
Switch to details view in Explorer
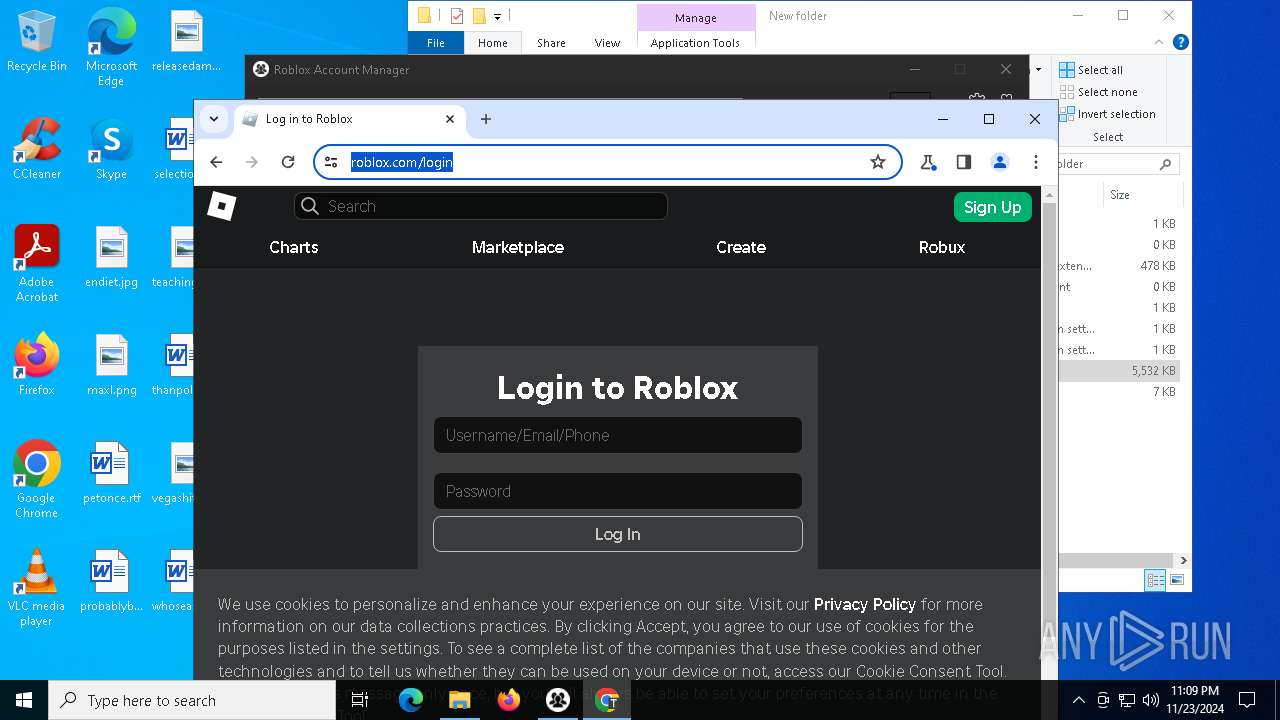(x=1155, y=580)
